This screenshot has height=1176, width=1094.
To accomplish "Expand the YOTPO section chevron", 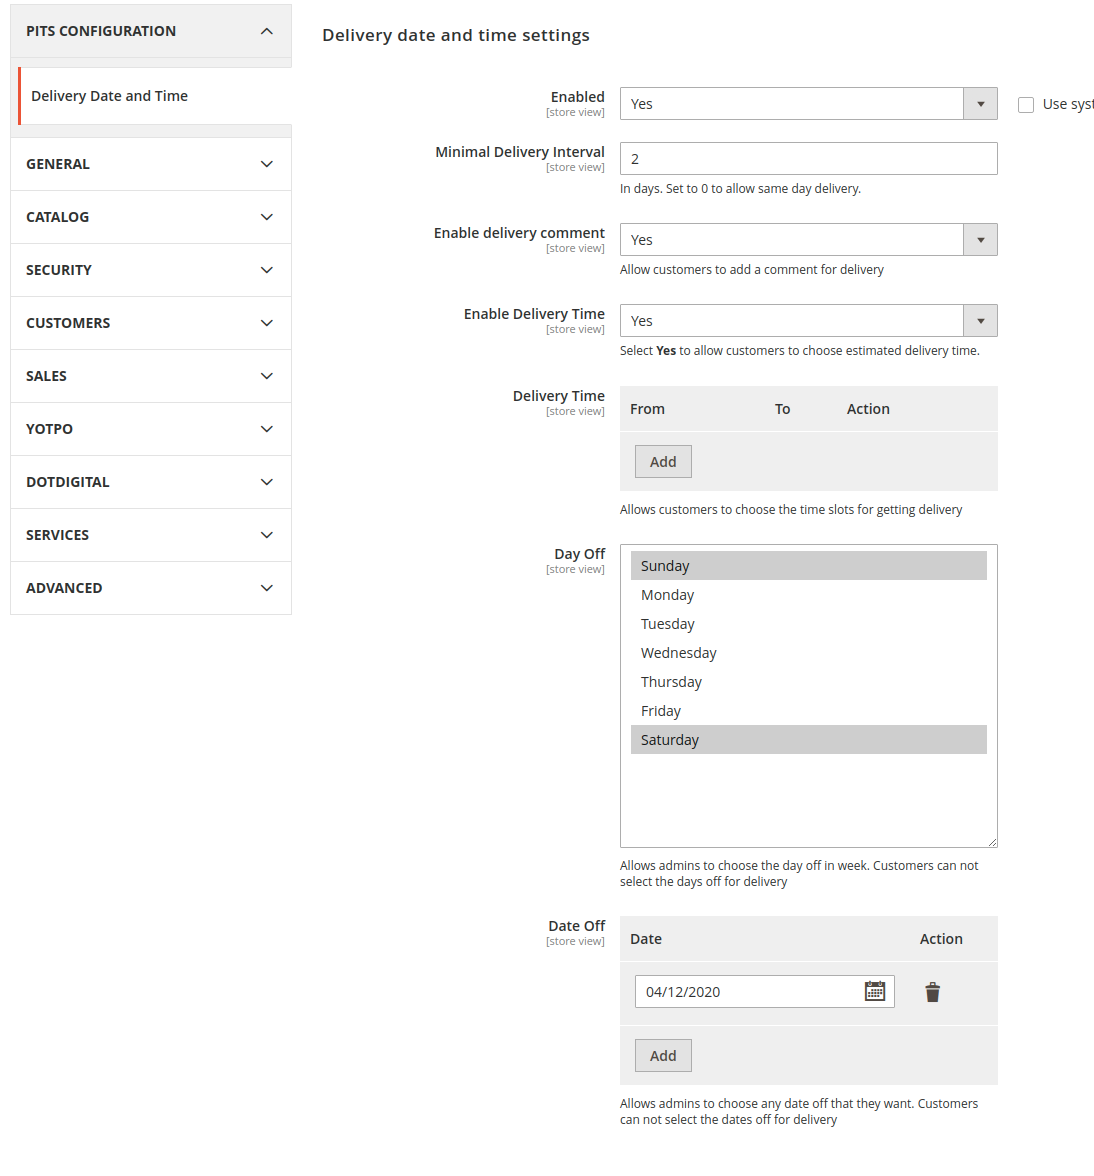I will pyautogui.click(x=266, y=428).
